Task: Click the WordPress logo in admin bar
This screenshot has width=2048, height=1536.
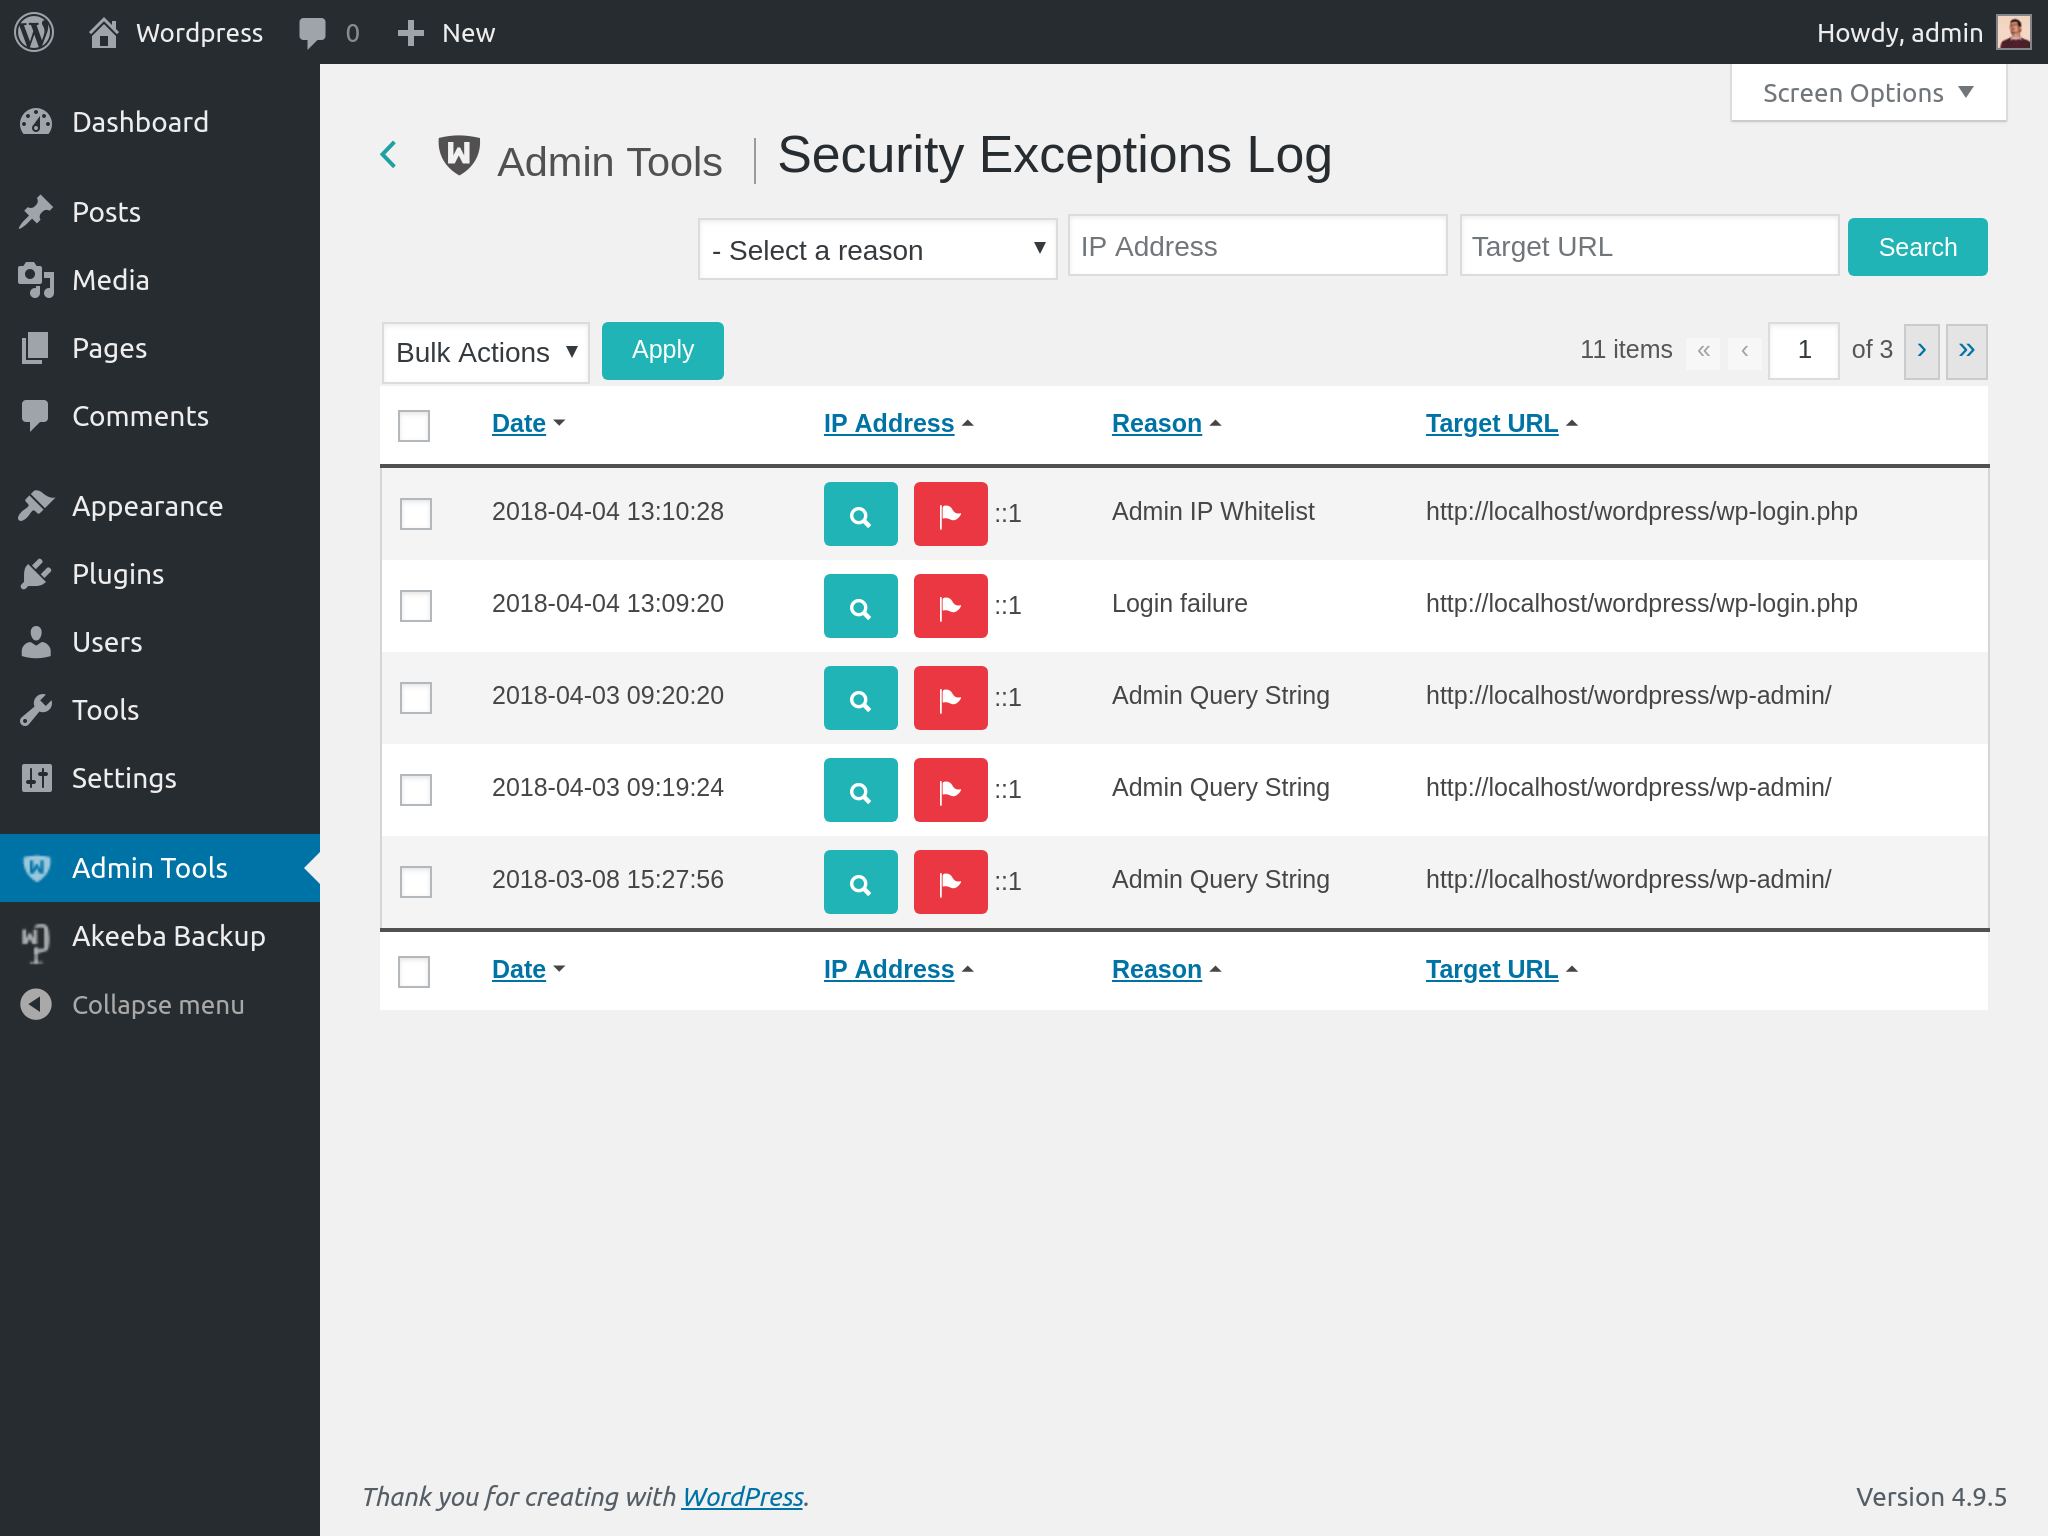Action: (34, 32)
